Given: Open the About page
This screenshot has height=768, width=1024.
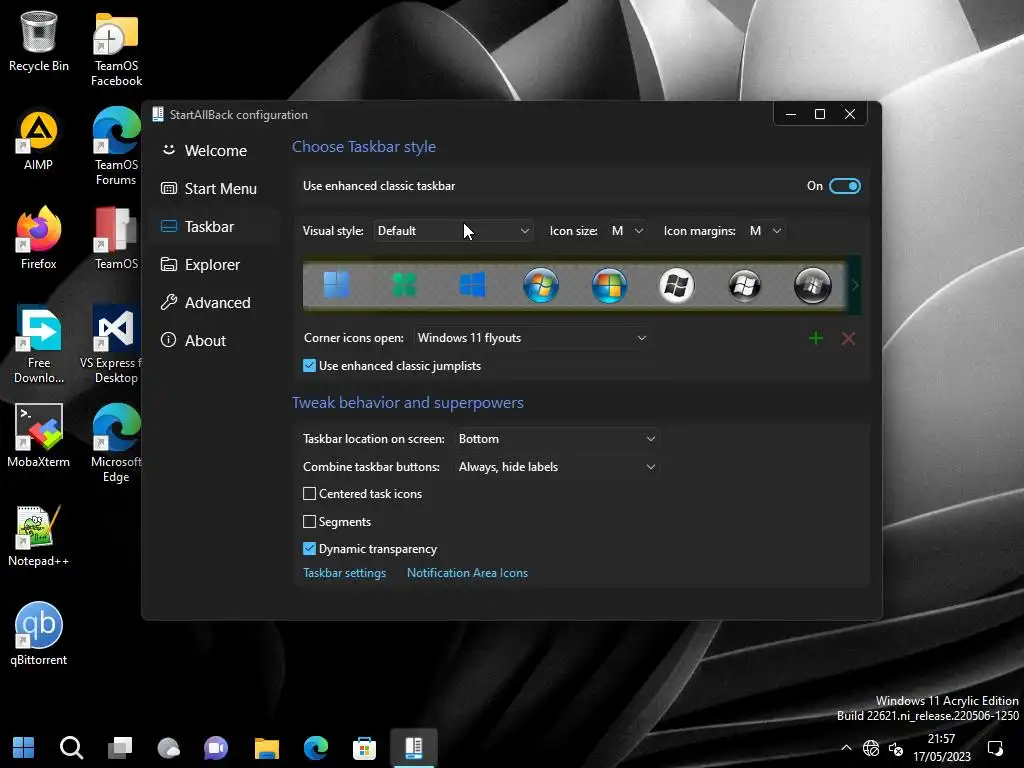Looking at the screenshot, I should pos(216,340).
